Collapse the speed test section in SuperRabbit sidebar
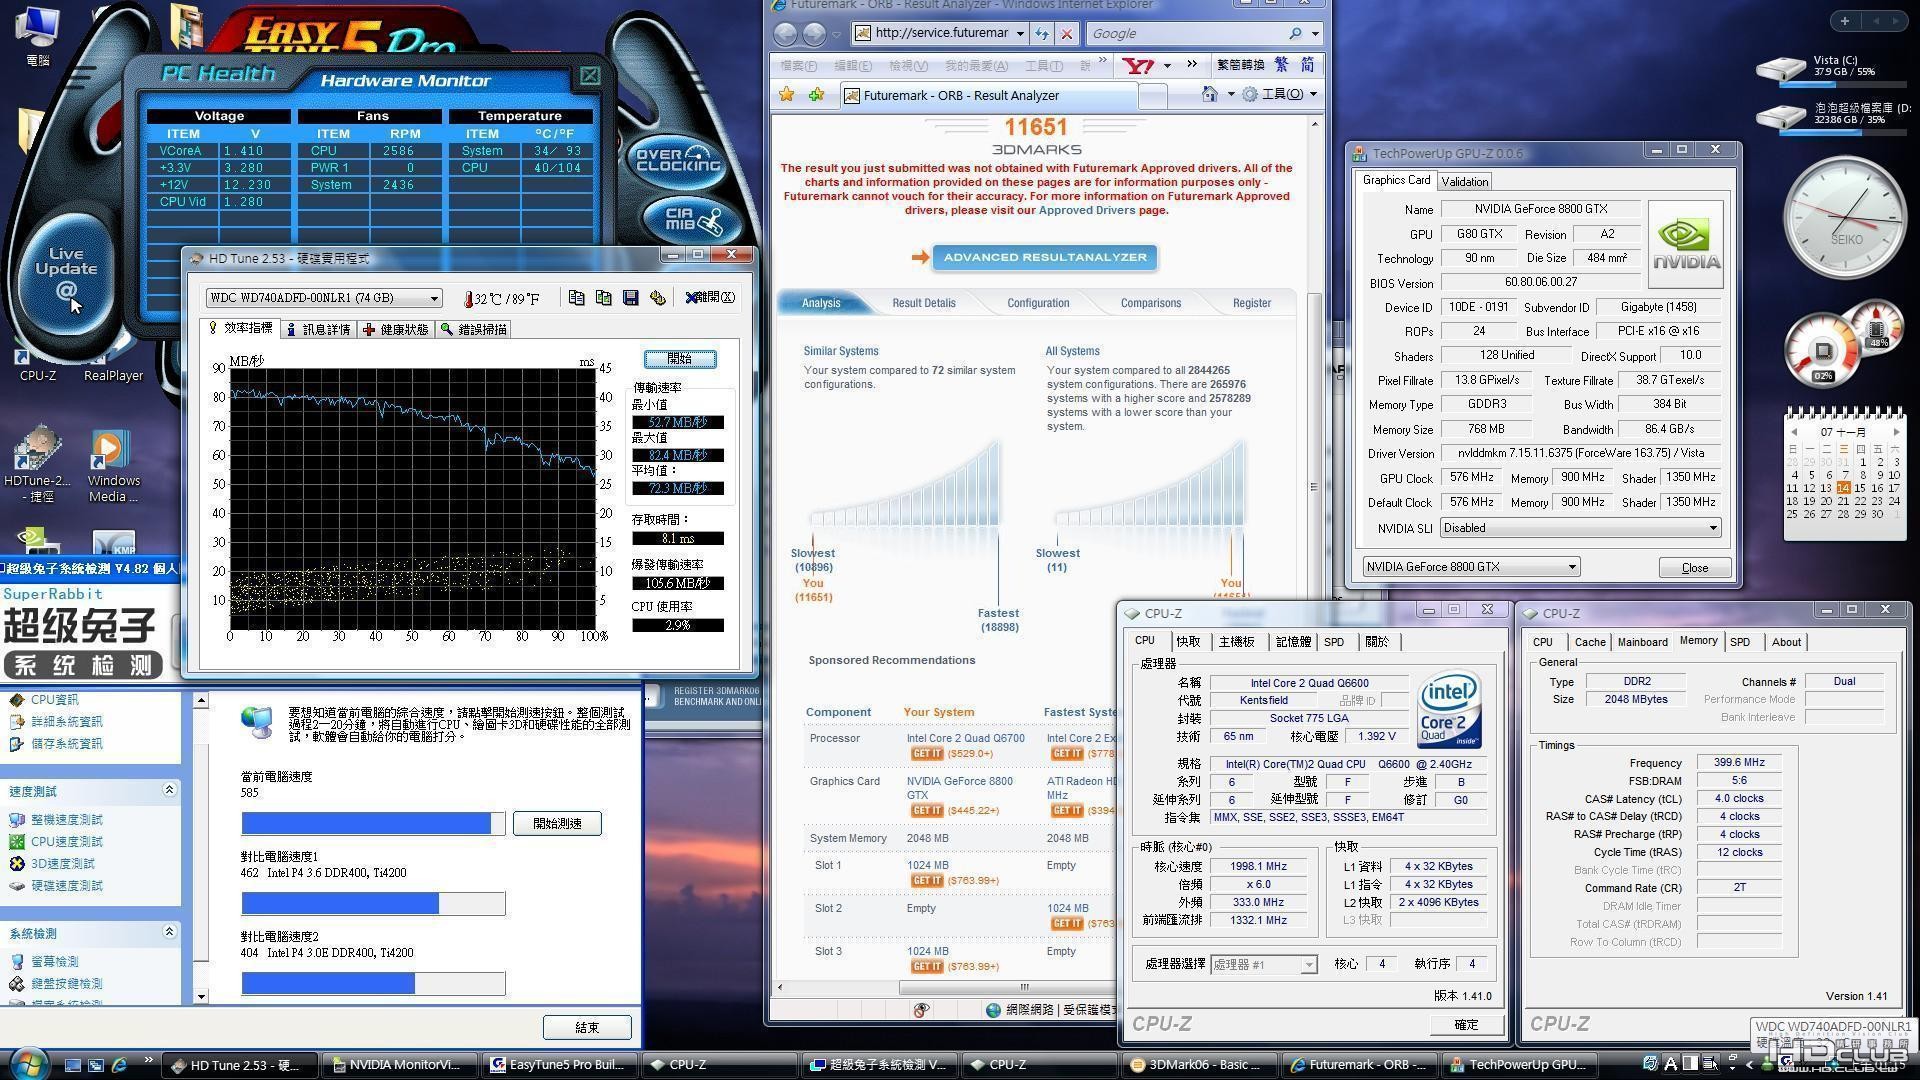The image size is (1920, 1080). click(169, 790)
